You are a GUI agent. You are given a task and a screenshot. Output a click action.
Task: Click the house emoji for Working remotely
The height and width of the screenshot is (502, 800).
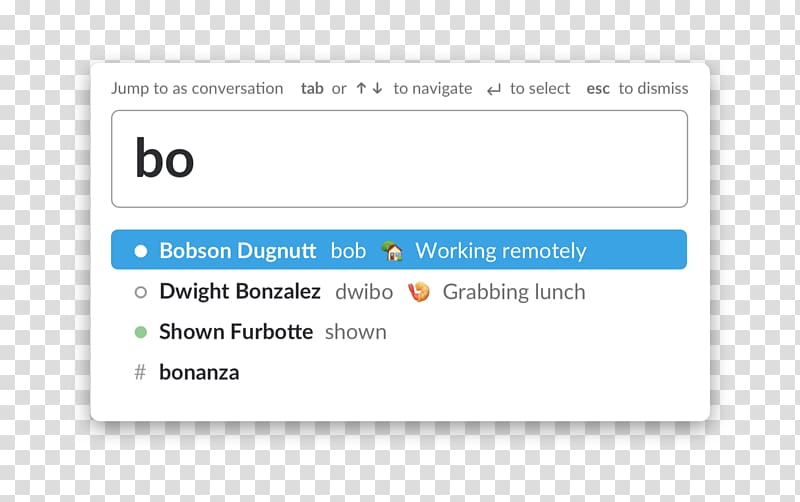tap(392, 250)
